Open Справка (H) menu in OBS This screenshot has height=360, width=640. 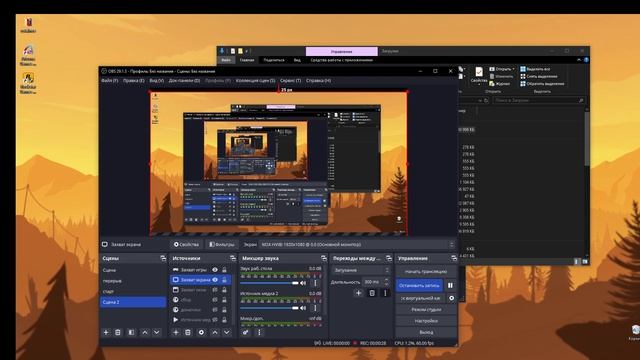point(318,80)
